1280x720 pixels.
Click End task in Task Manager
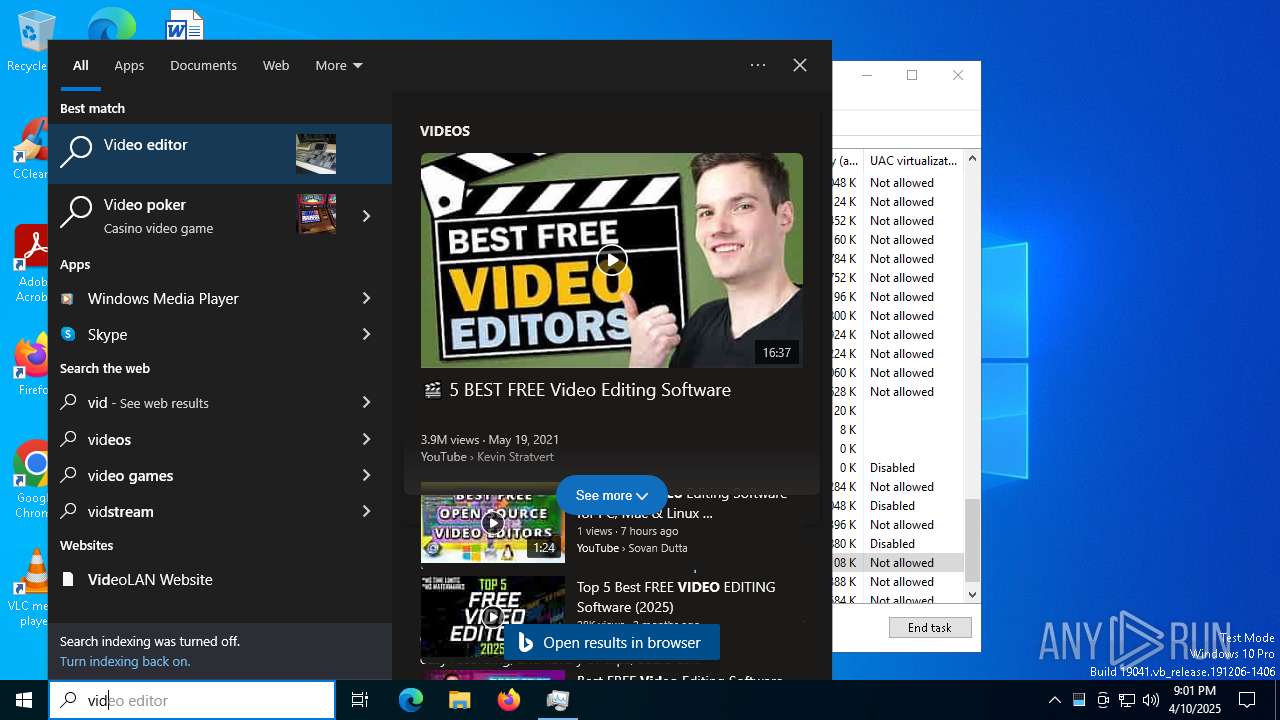[x=929, y=627]
